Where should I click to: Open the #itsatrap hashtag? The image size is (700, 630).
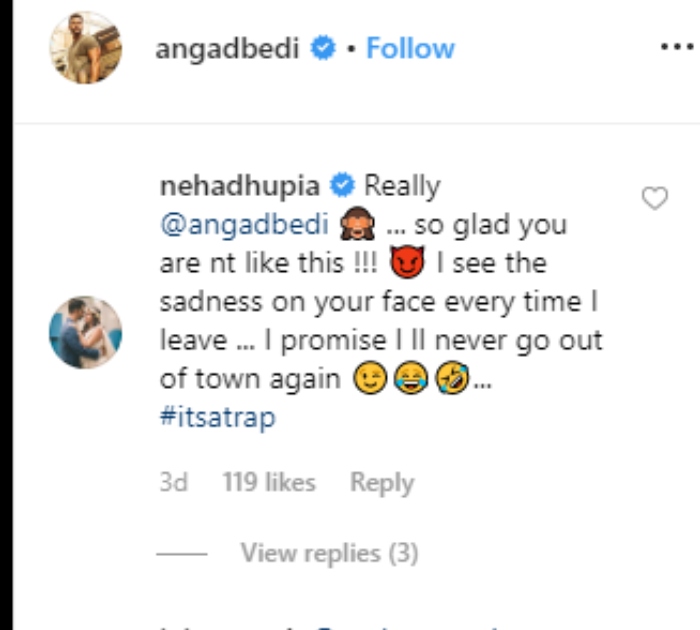[217, 417]
